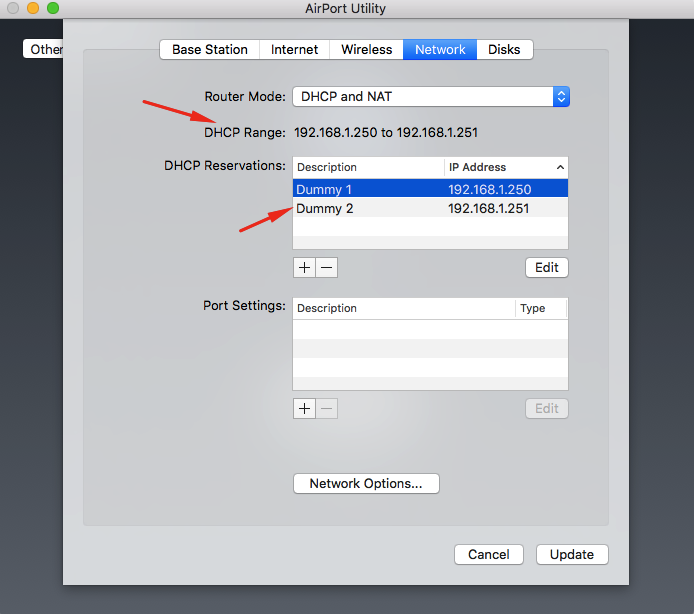694x614 pixels.
Task: Click the DHCP Range value text
Action: tap(386, 132)
